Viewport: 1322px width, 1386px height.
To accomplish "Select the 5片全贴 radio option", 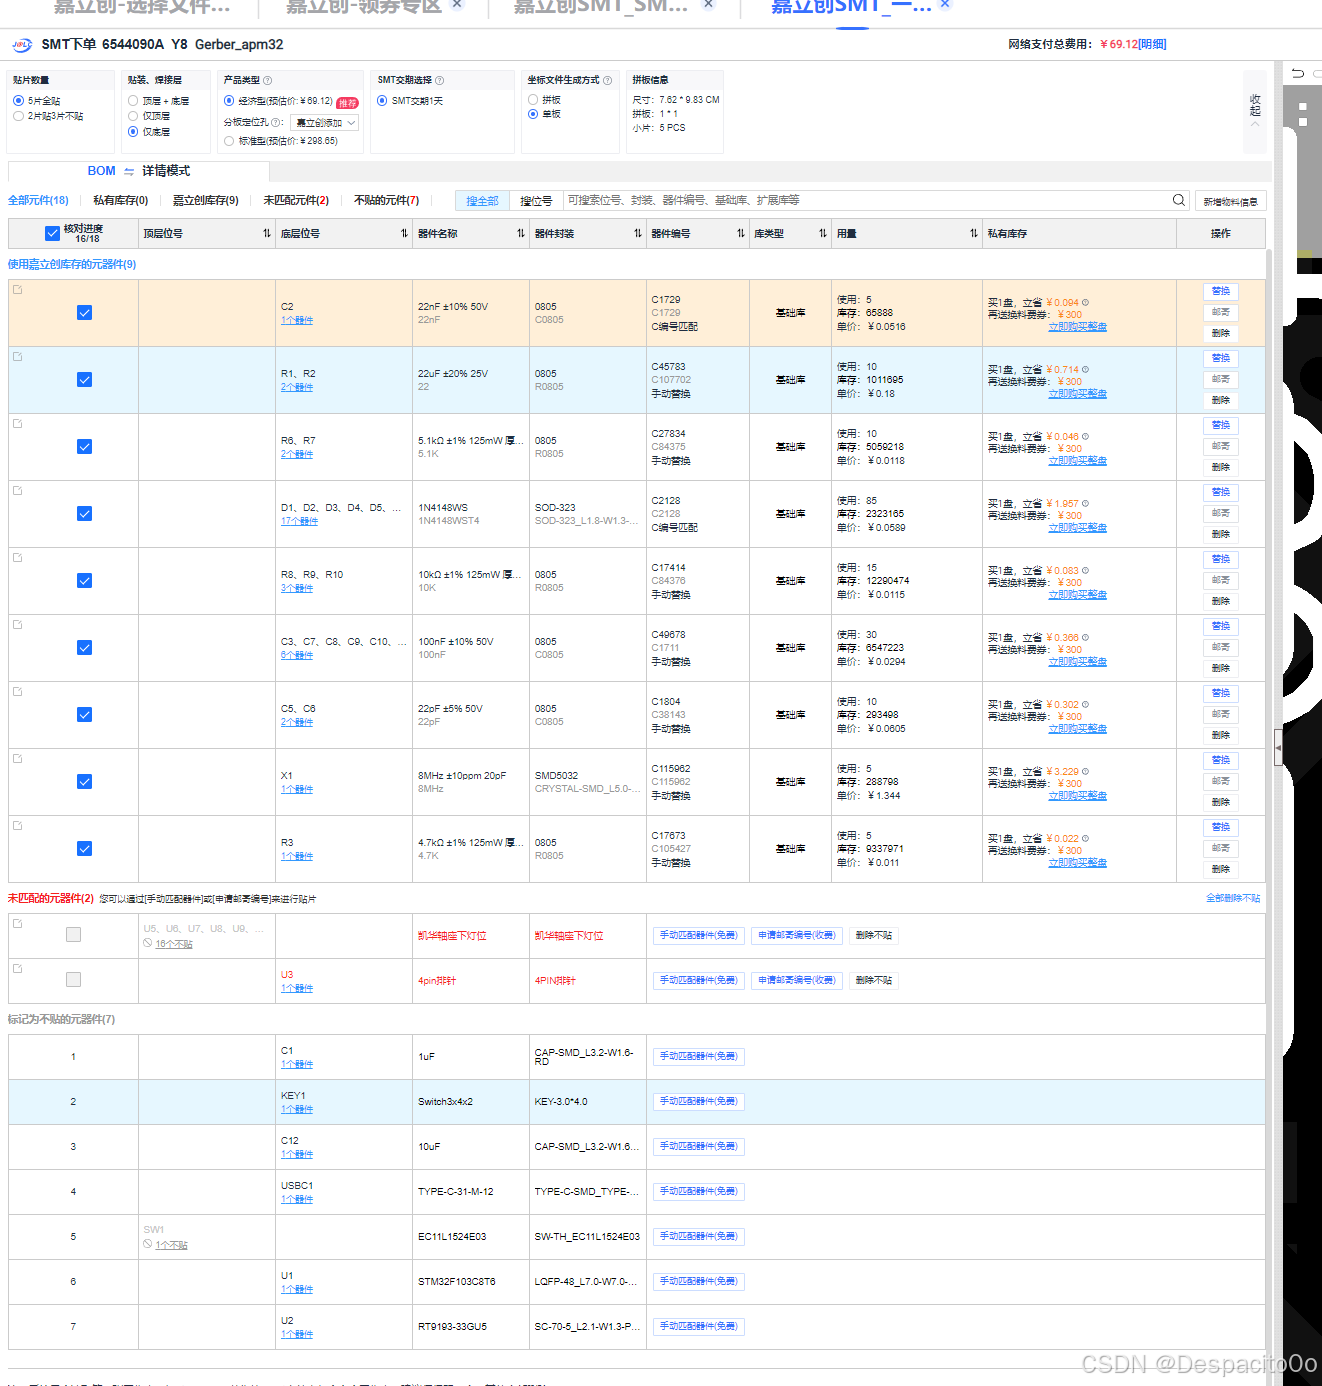I will coord(18,101).
